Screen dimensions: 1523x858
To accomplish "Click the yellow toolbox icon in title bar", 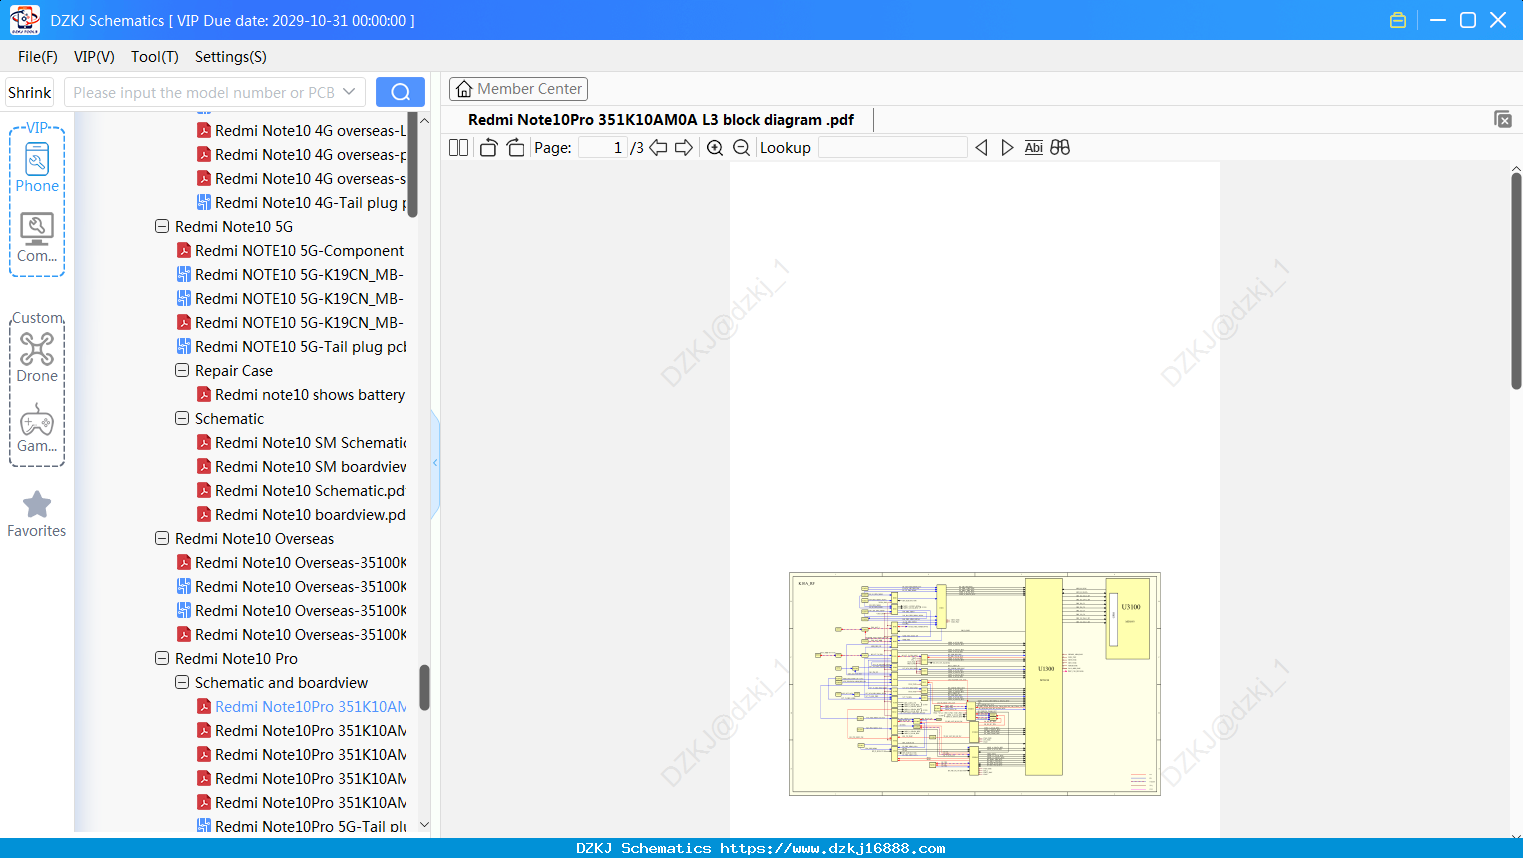I will pyautogui.click(x=1398, y=20).
